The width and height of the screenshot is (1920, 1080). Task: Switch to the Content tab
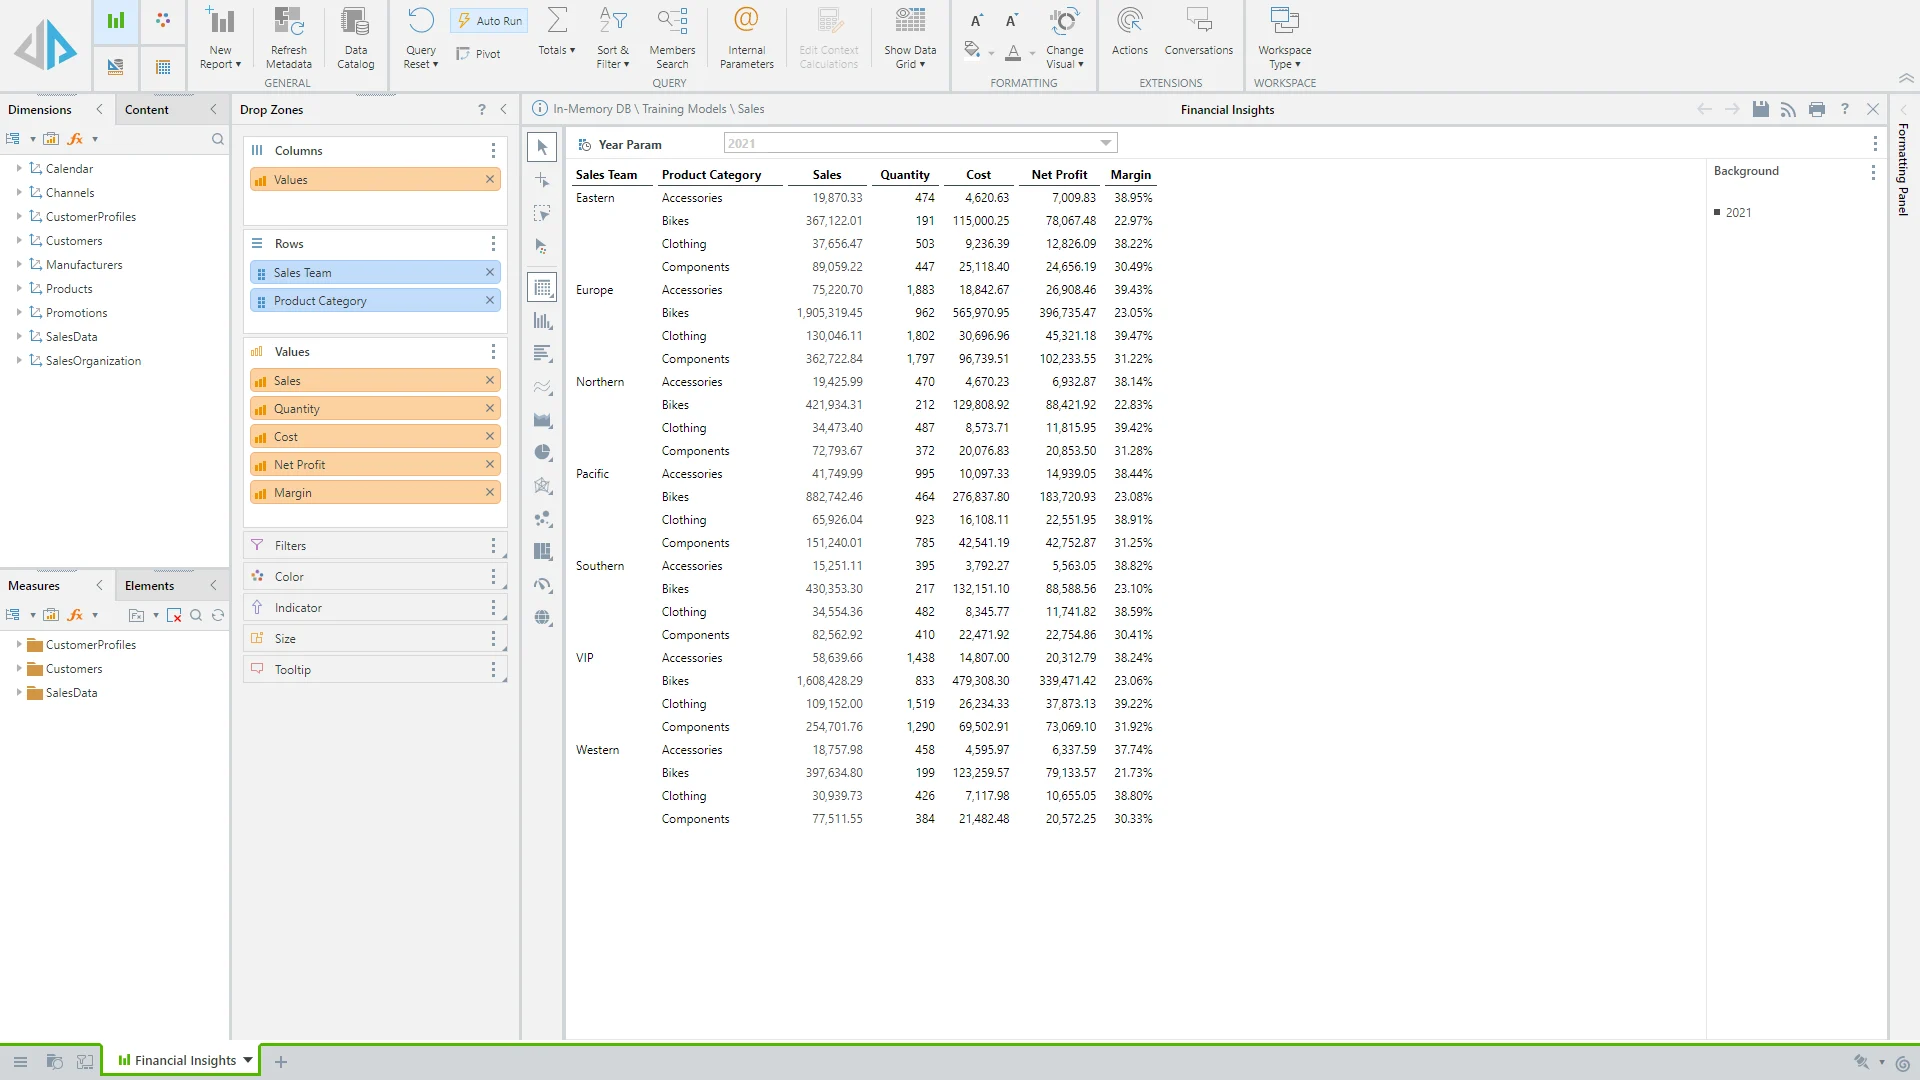point(147,109)
